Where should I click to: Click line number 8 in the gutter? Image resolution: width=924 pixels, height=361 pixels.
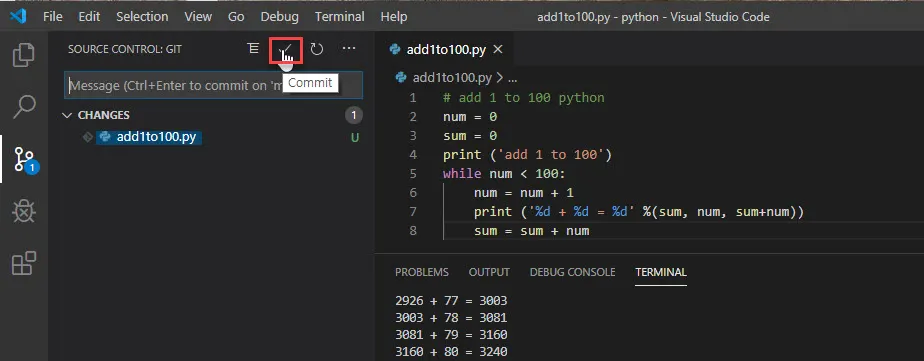click(x=412, y=231)
